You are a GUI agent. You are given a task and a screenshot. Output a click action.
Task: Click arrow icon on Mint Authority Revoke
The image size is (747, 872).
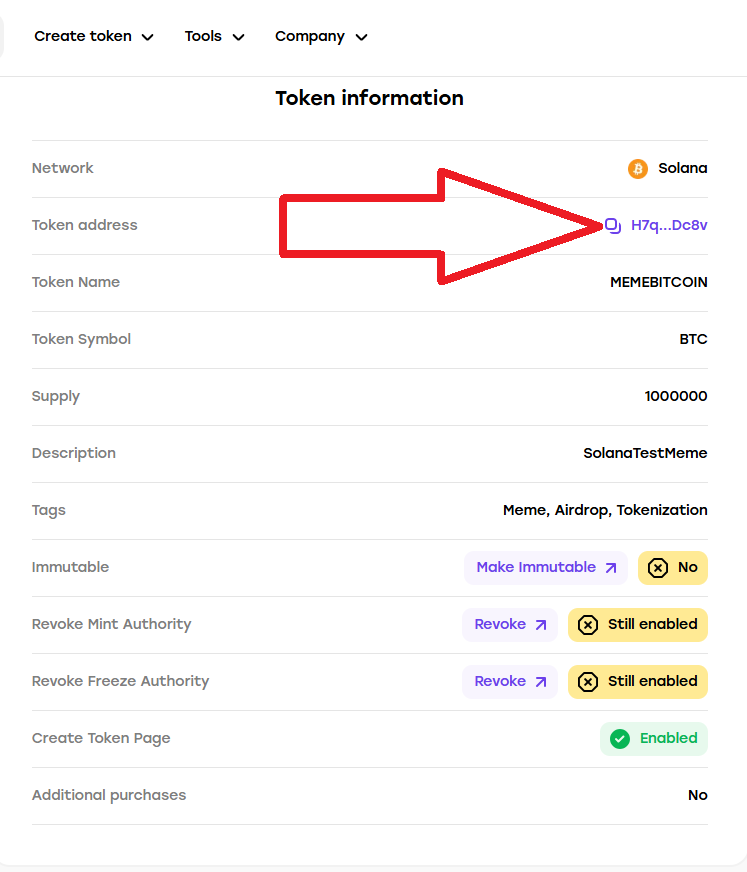point(541,625)
